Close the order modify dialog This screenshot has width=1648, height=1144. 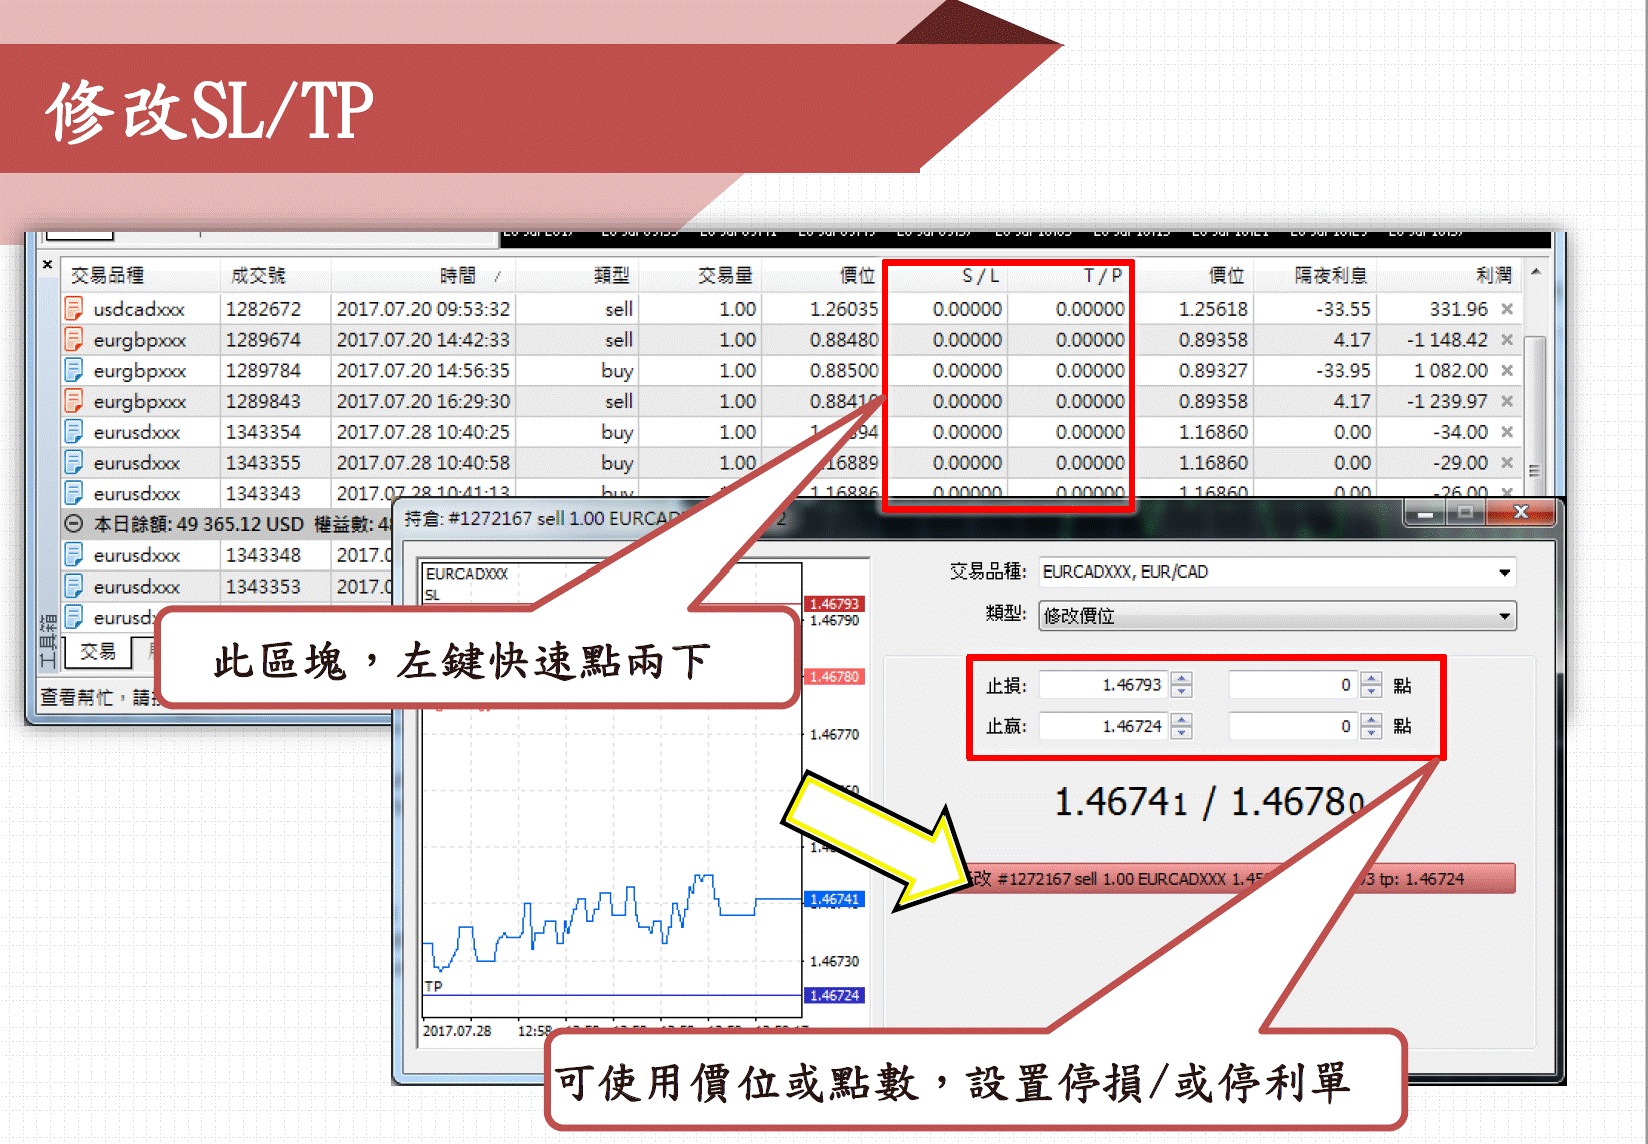click(x=1521, y=513)
